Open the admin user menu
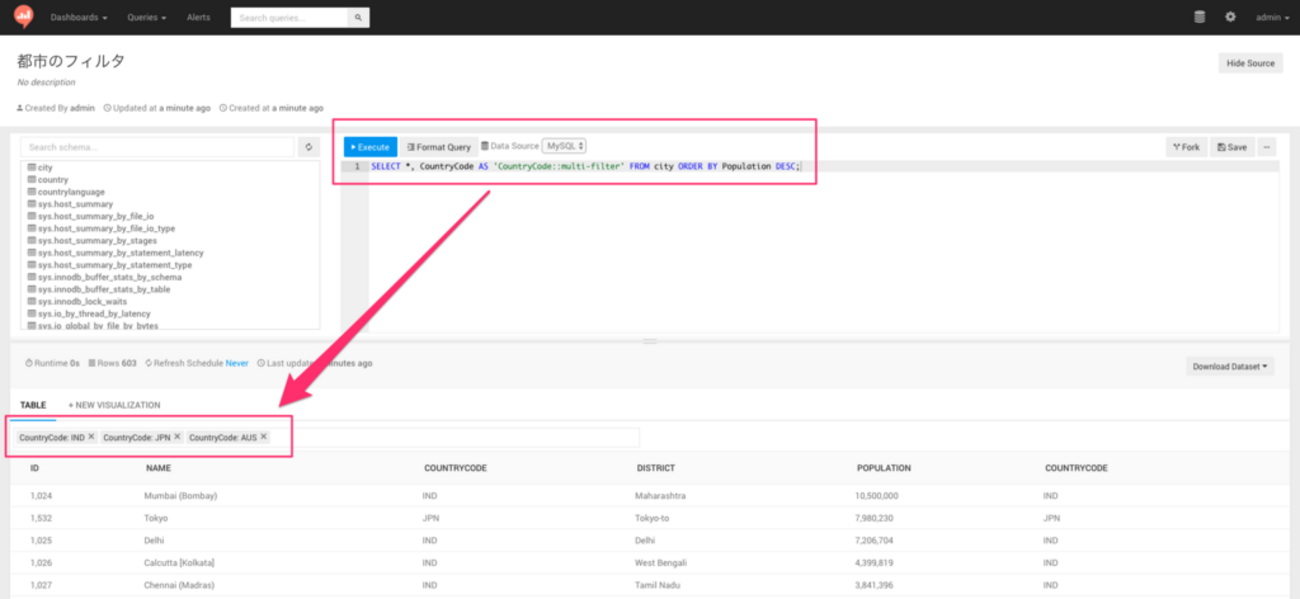 [x=1272, y=18]
